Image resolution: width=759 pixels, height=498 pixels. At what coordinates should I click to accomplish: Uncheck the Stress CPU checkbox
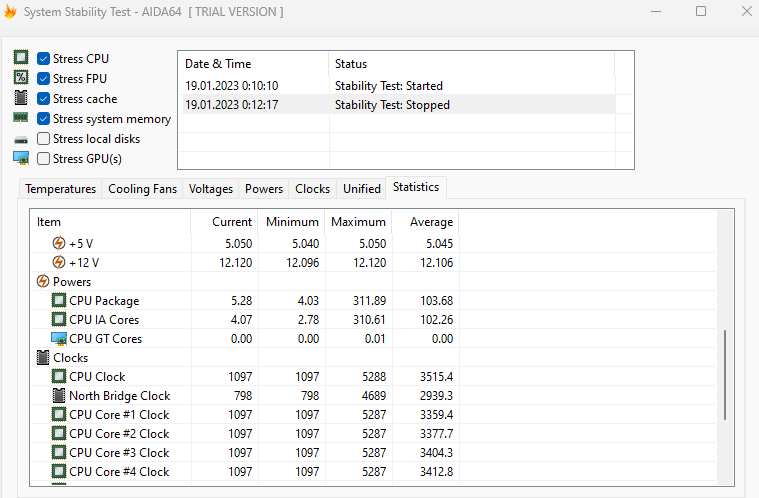(44, 59)
